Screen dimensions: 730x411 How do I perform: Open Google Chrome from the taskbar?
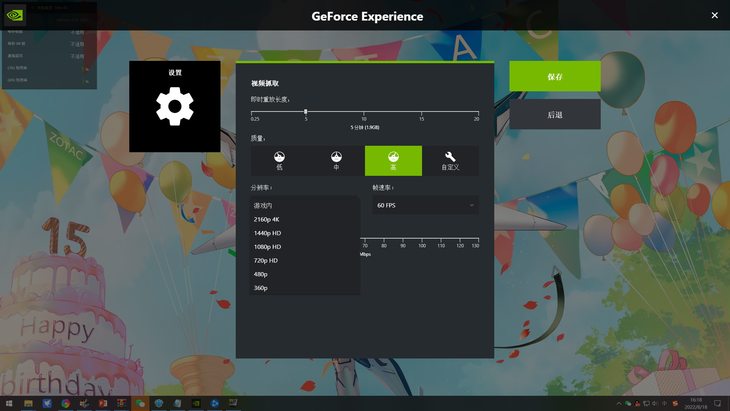pos(66,403)
